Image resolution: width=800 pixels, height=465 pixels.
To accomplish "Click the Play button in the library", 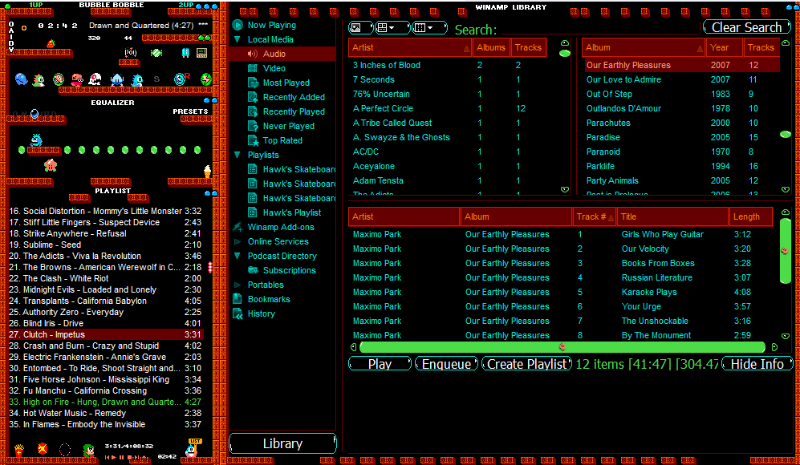I will click(x=380, y=364).
